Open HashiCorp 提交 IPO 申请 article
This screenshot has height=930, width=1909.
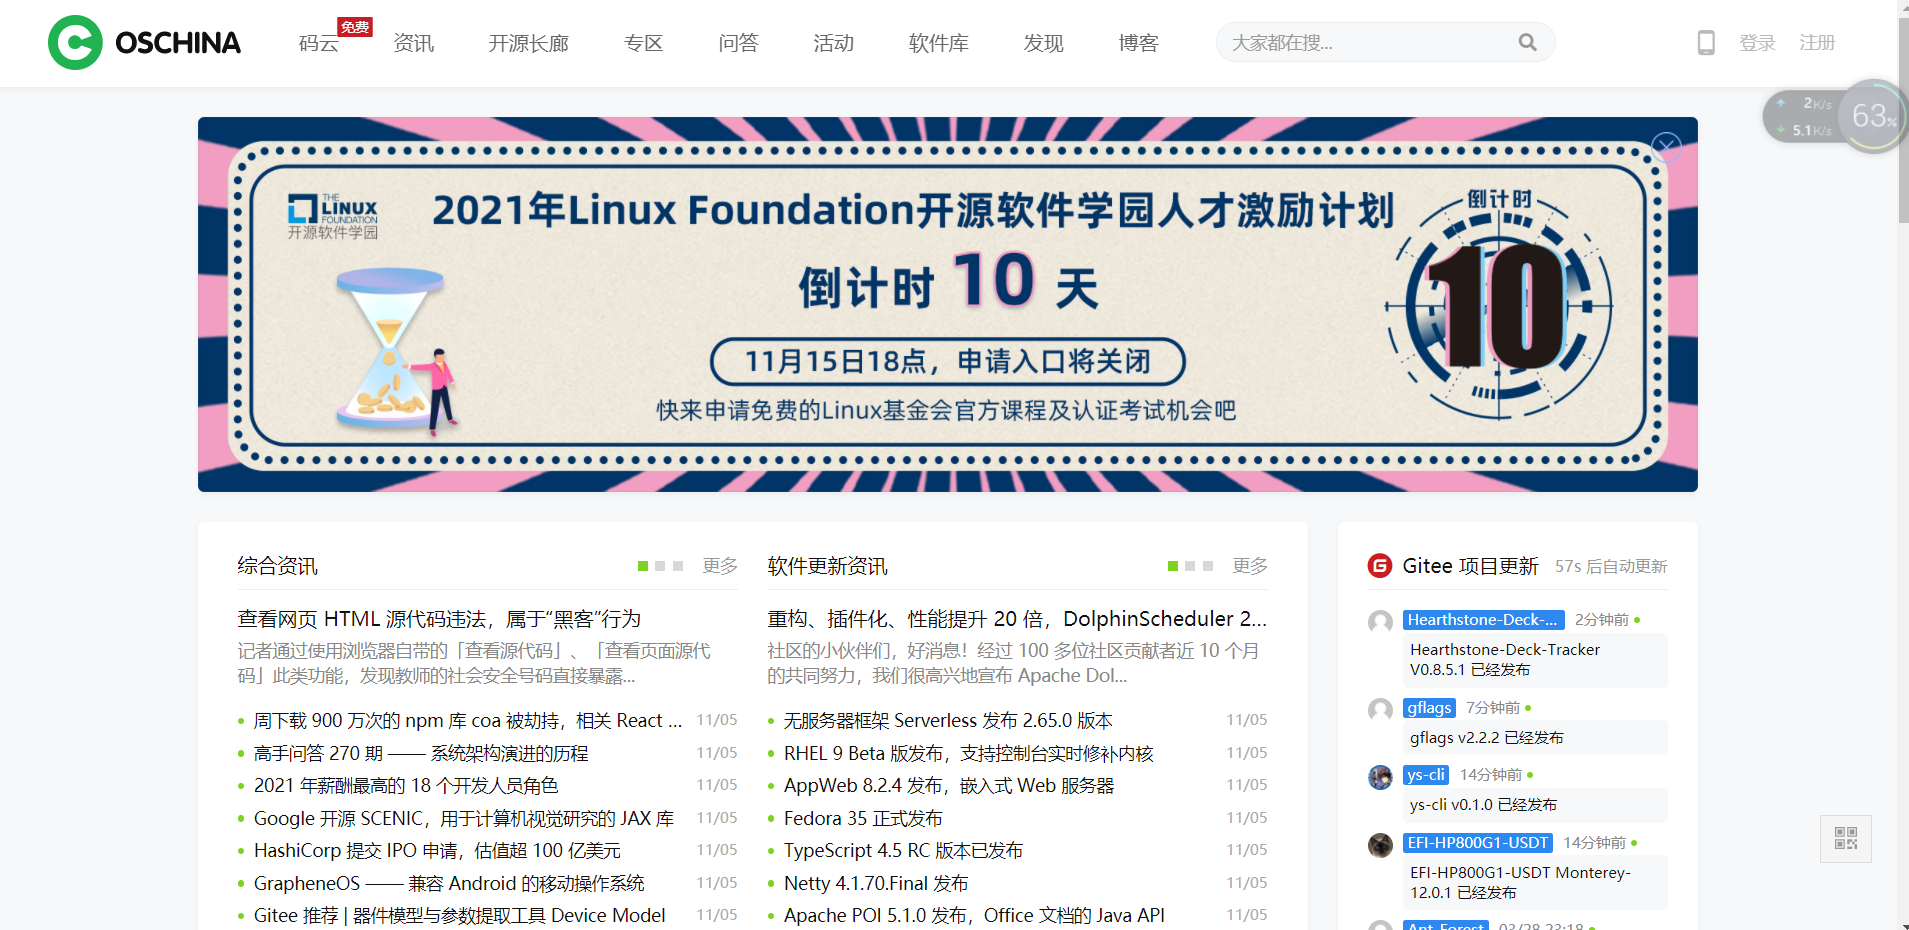(x=437, y=851)
